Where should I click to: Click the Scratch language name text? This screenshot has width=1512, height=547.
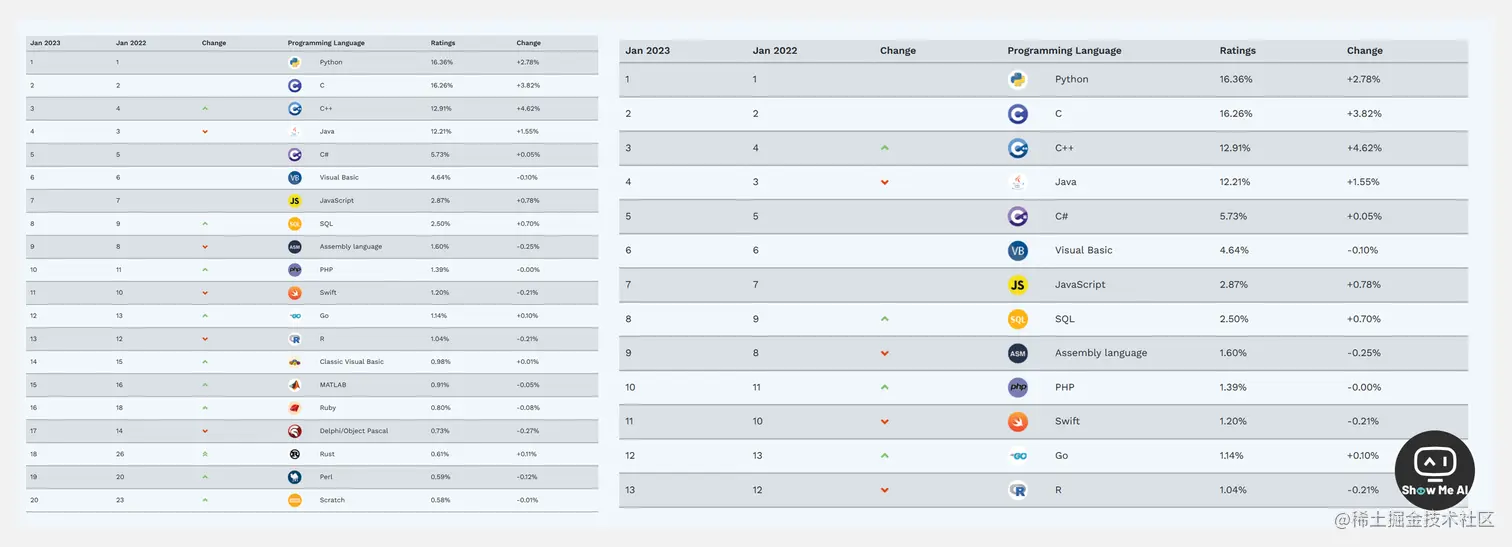[x=332, y=500]
